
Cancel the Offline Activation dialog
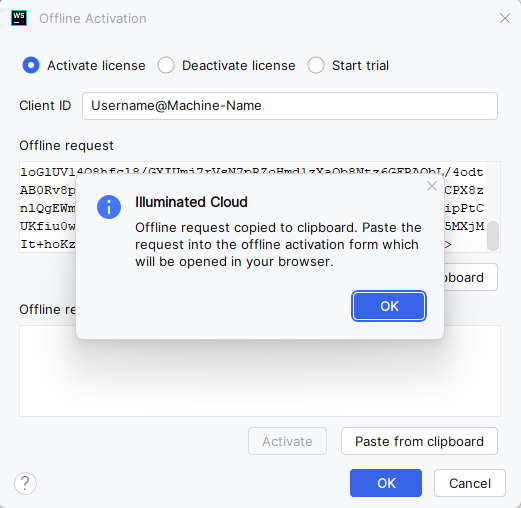470,483
